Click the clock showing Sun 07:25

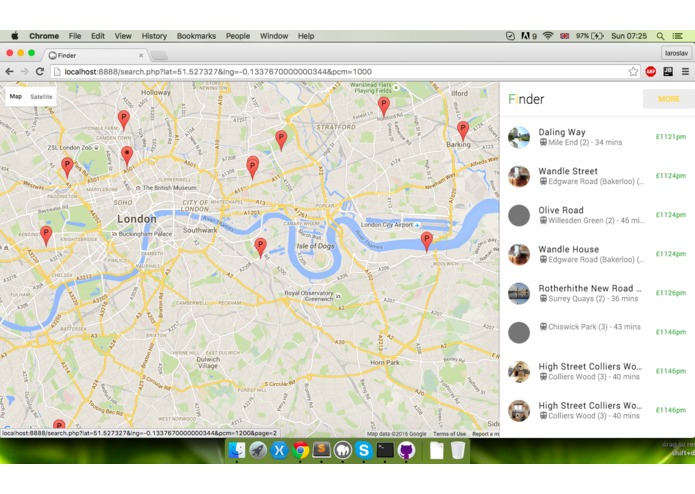(629, 36)
